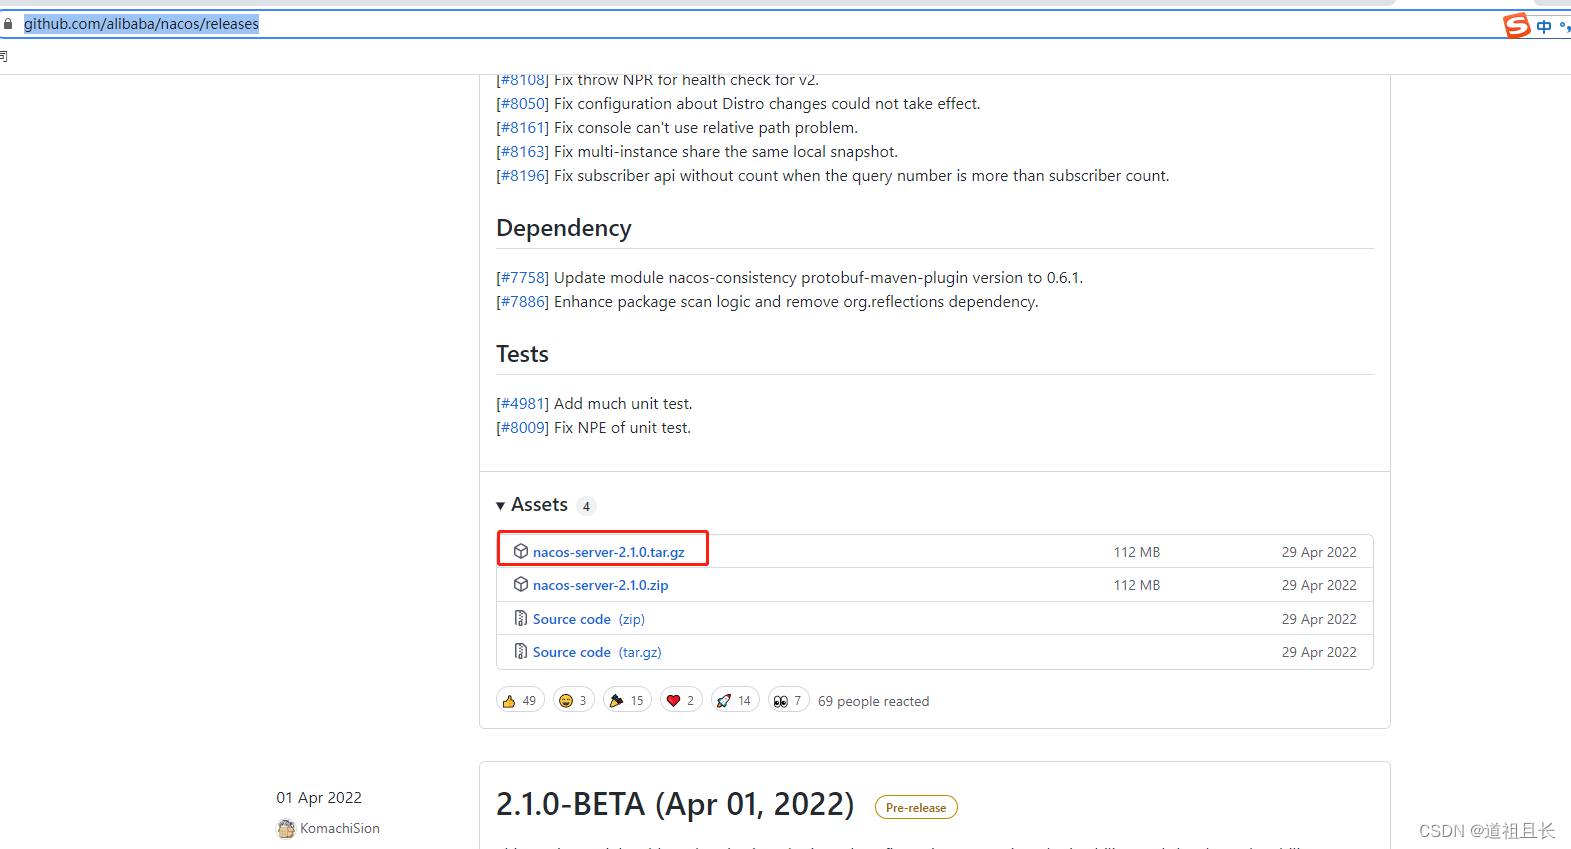Click the package icon beside nacos-server-2.1.0.tar.gz
Viewport: 1571px width, 849px height.
521,551
